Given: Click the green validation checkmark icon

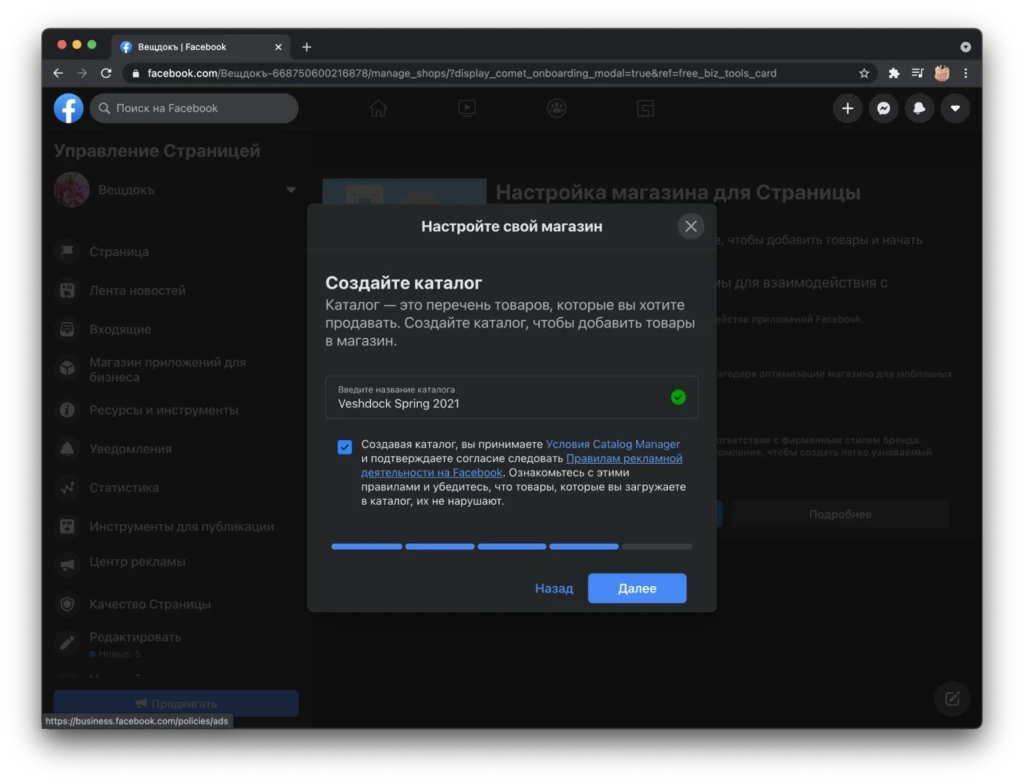Looking at the screenshot, I should click(x=679, y=397).
